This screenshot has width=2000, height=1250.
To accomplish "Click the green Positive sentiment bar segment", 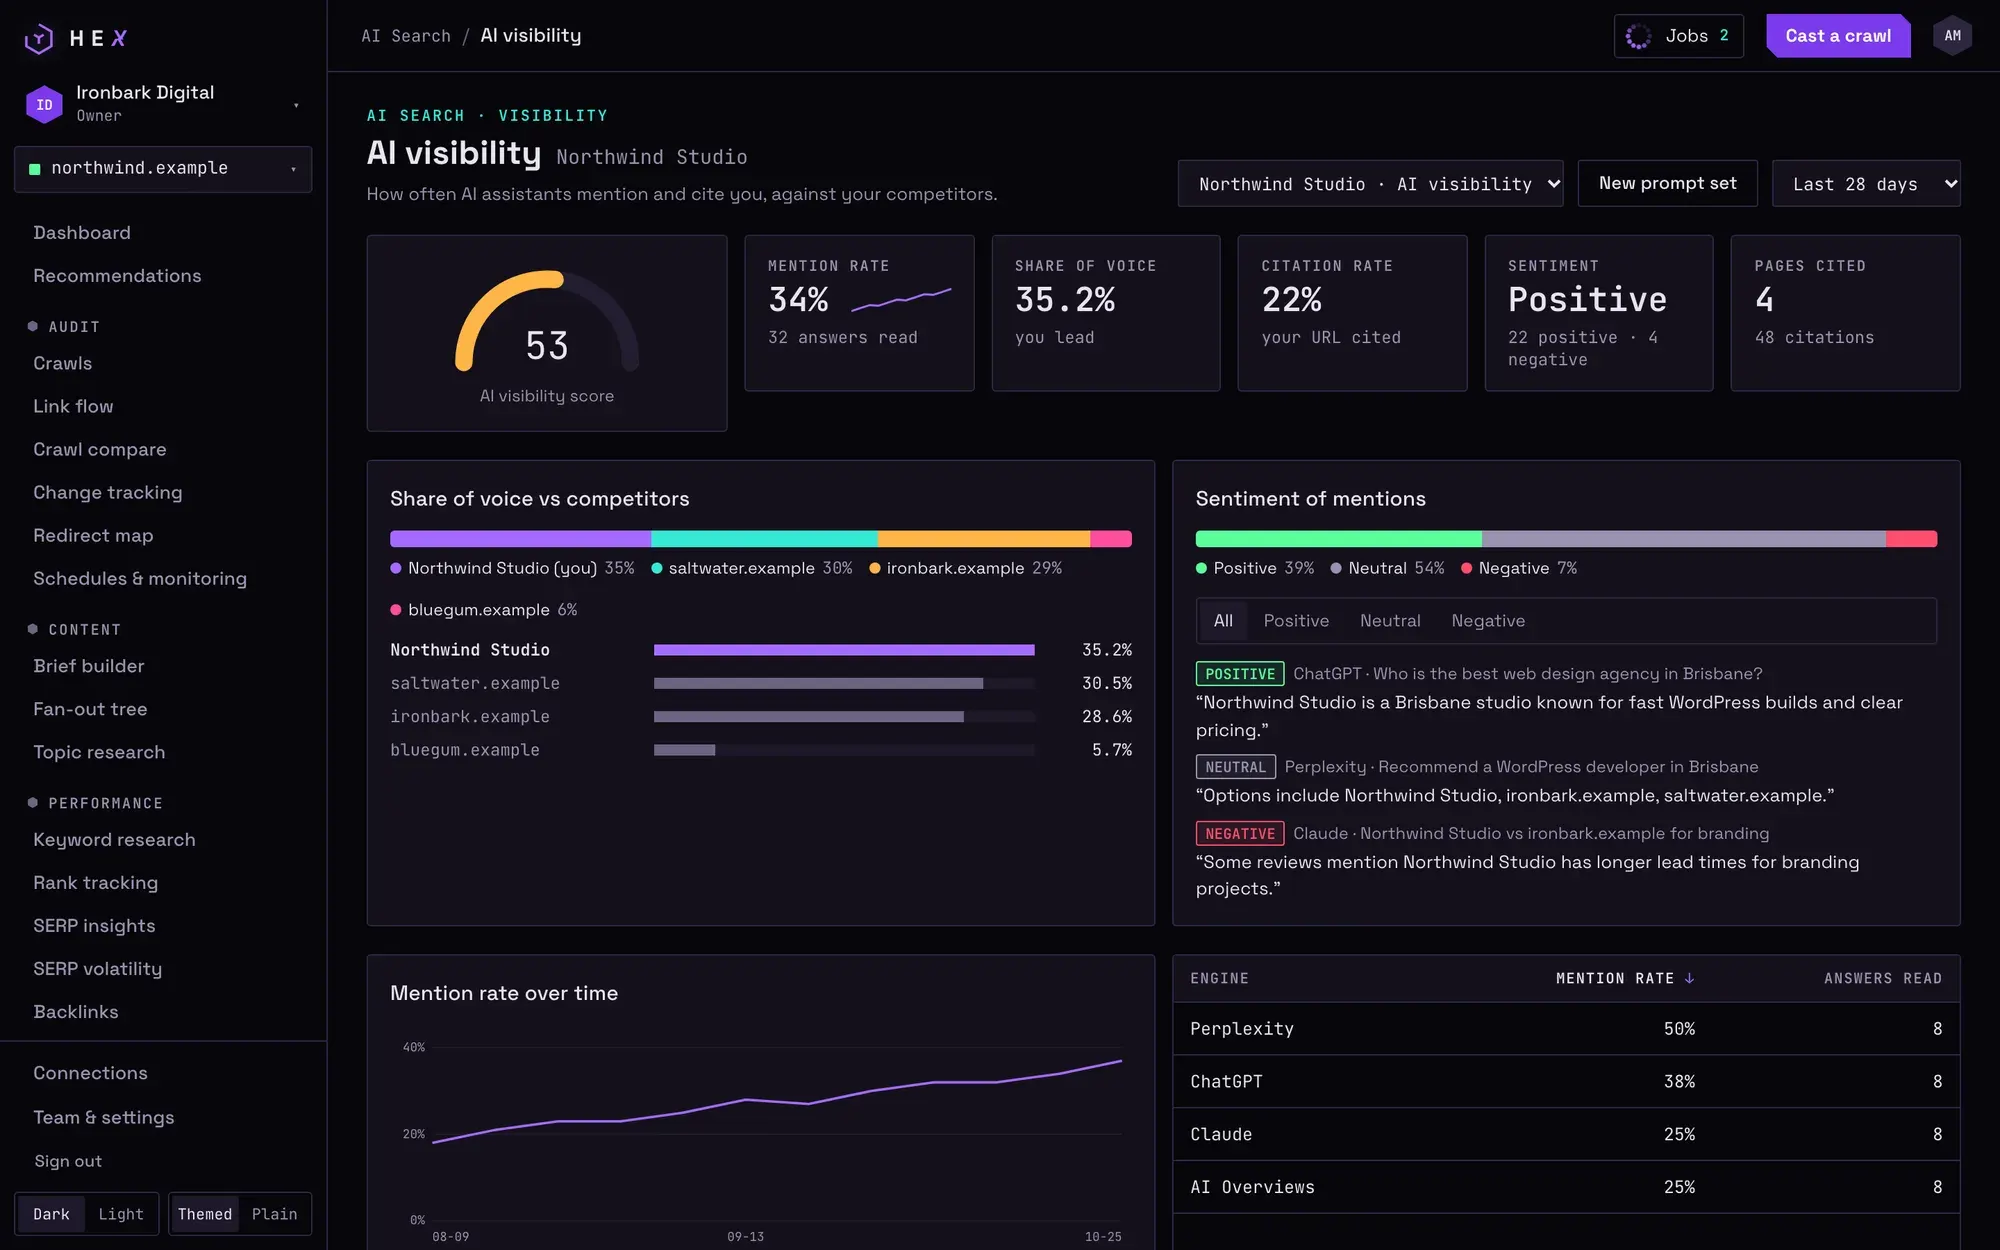I will point(1338,539).
